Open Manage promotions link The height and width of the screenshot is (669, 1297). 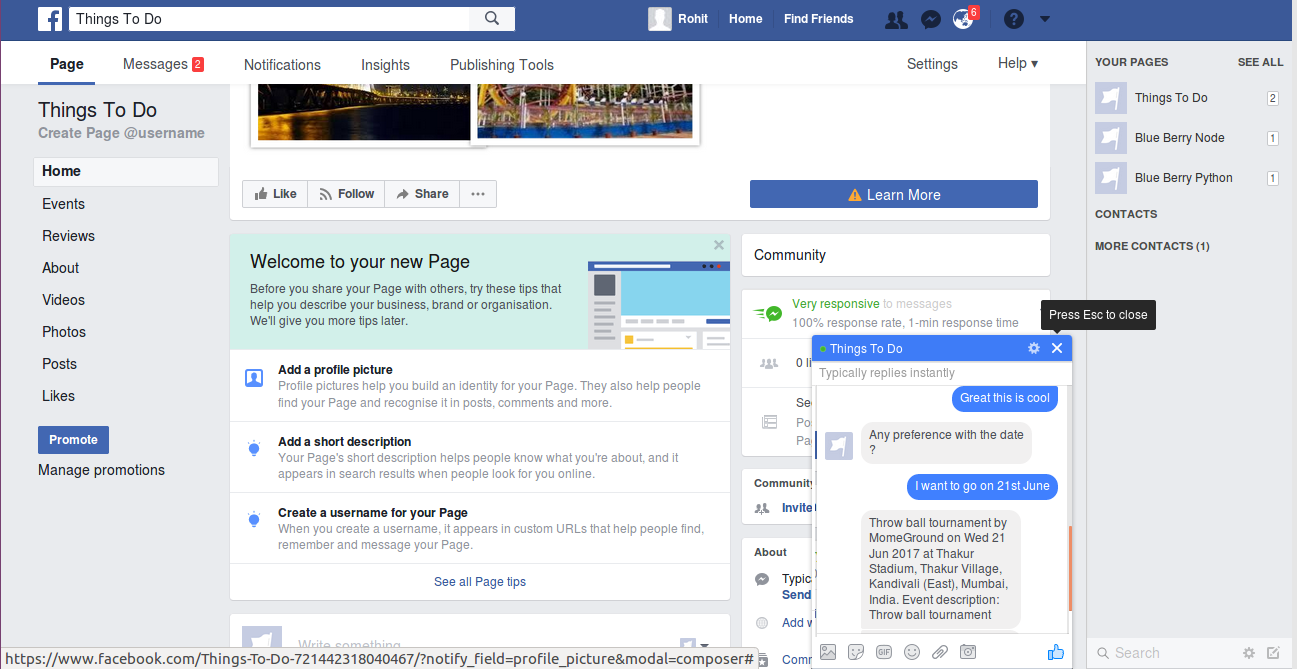click(101, 470)
